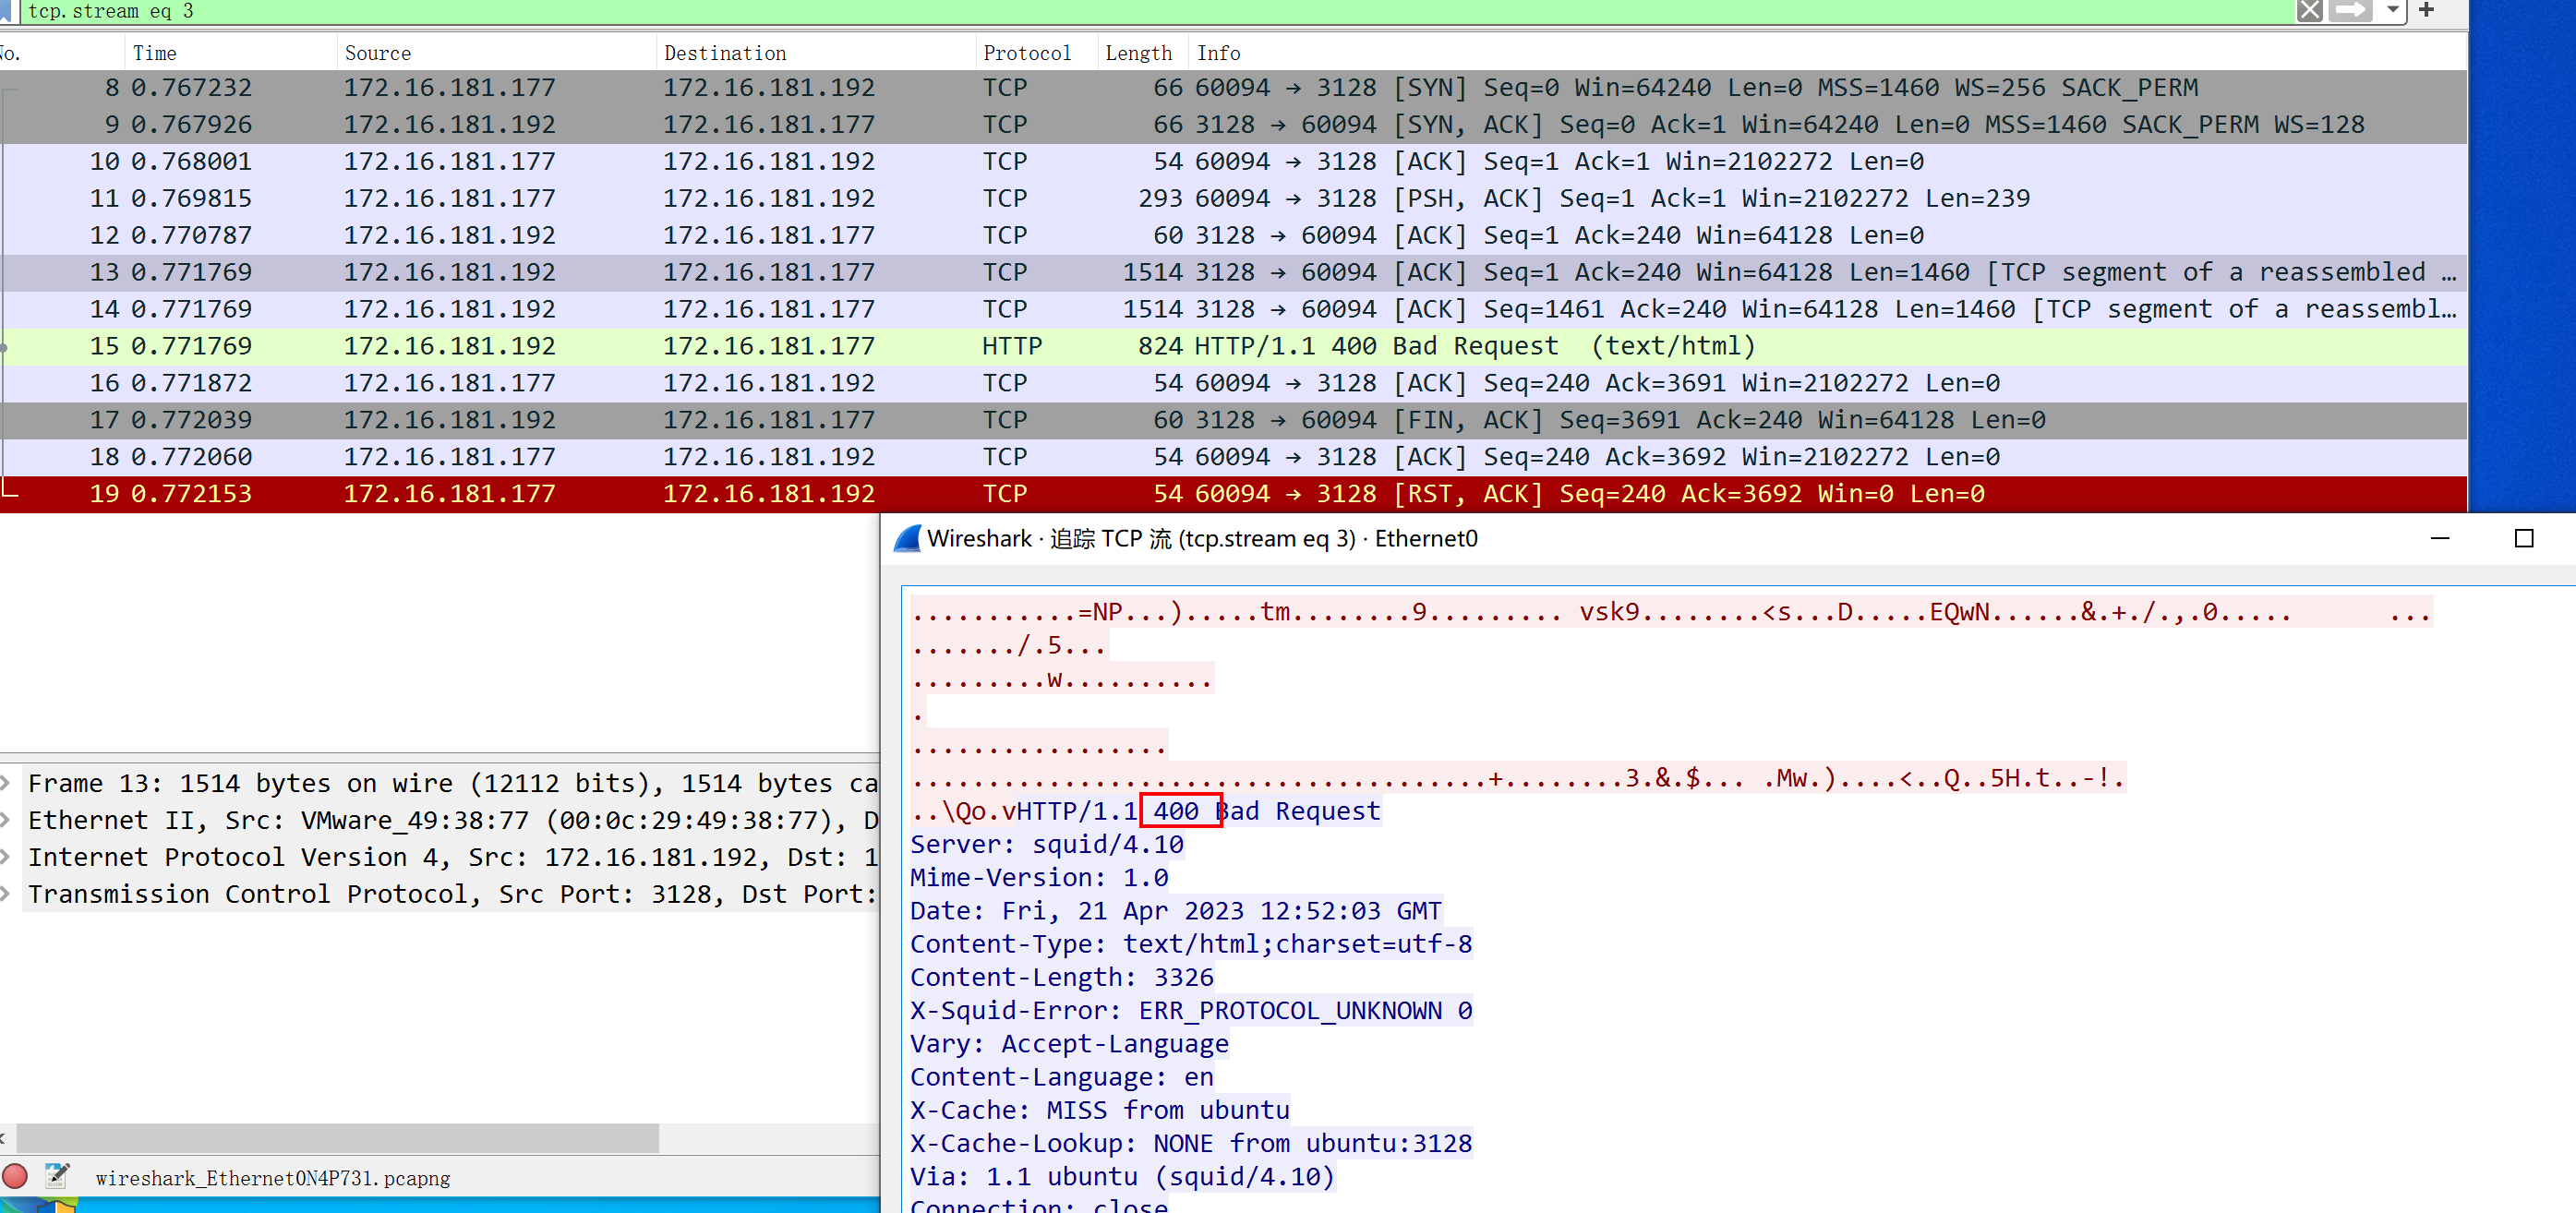Sort packets by the Protocol column header
The height and width of the screenshot is (1213, 2576).
1026,53
